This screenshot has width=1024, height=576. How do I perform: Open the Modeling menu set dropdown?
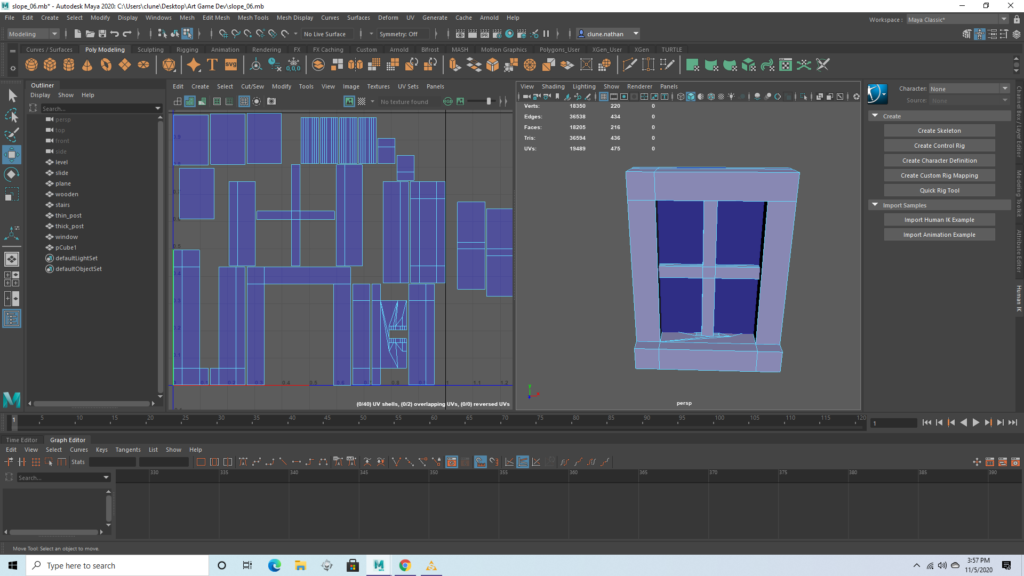(x=35, y=34)
